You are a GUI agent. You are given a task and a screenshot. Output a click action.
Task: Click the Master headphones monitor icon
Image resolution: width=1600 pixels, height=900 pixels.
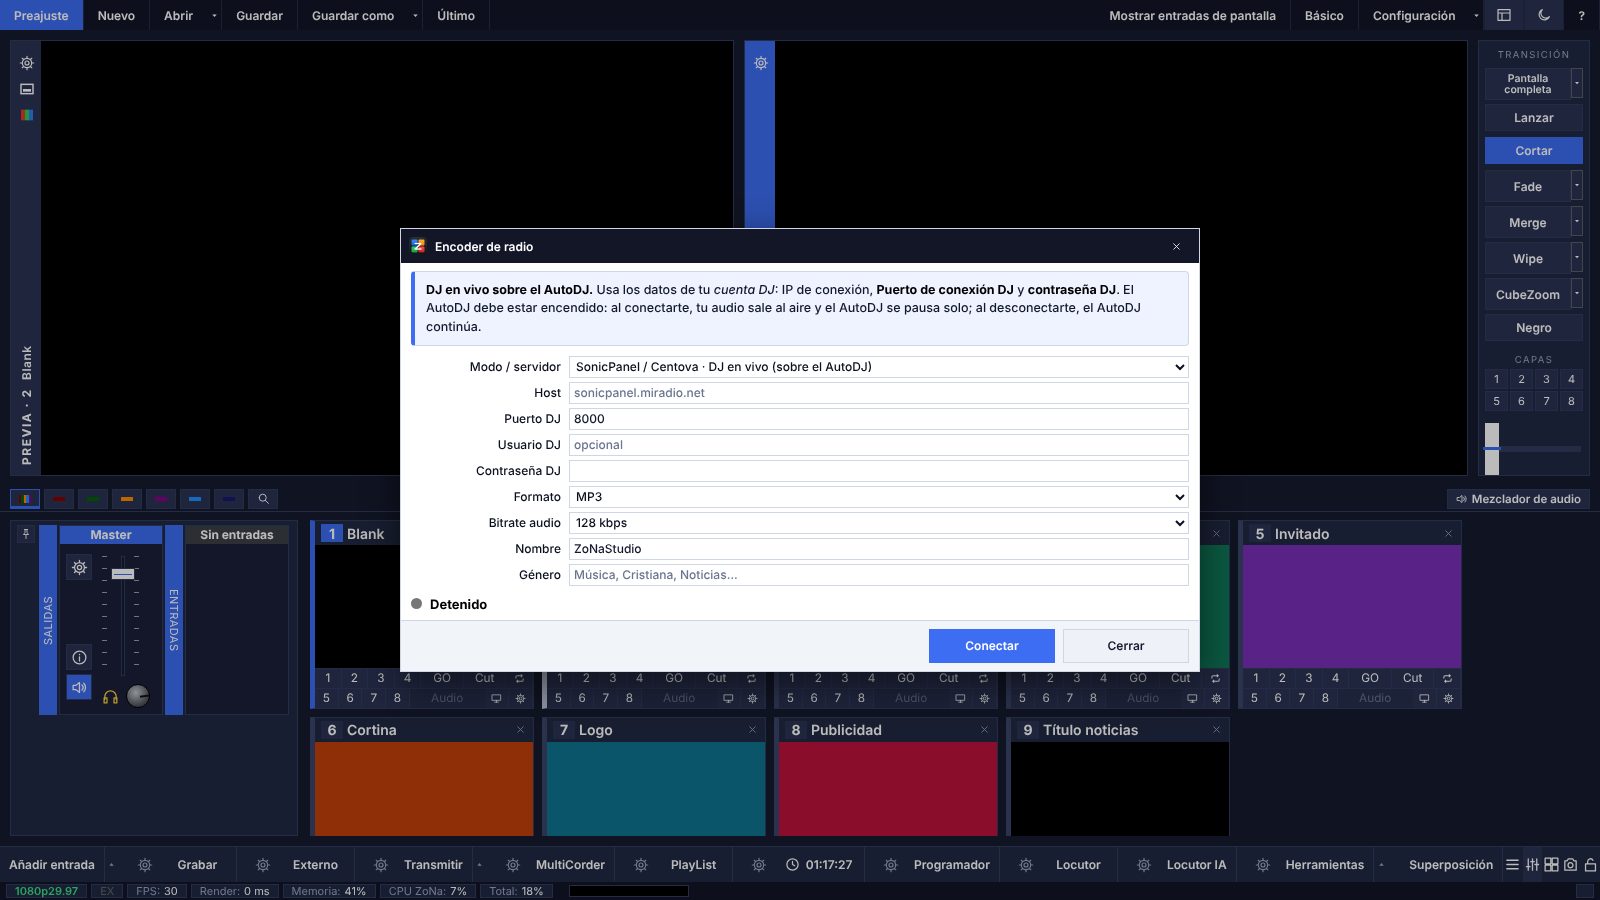[110, 696]
